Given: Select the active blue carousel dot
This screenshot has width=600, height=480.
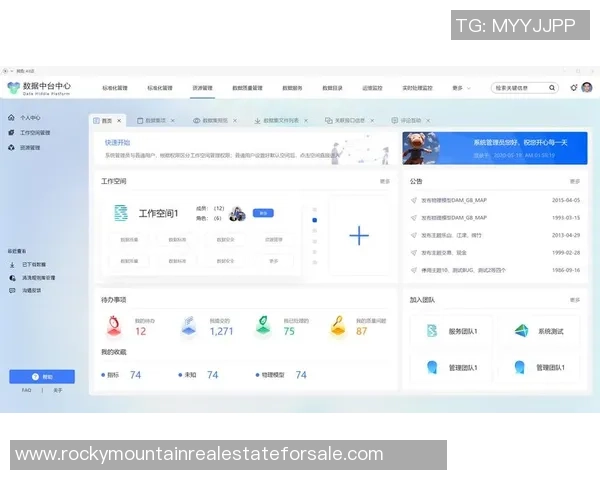Looking at the screenshot, I should 315,220.
